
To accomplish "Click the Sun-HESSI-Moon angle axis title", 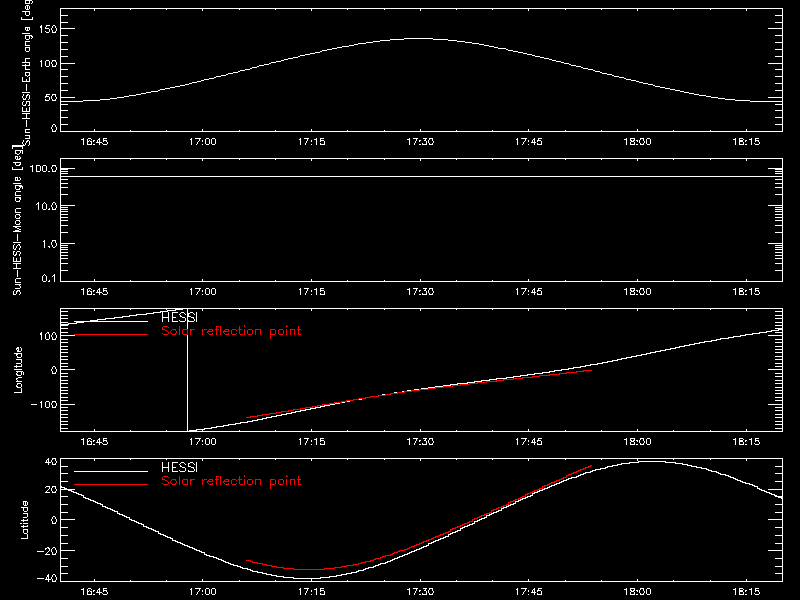I will point(17,220).
